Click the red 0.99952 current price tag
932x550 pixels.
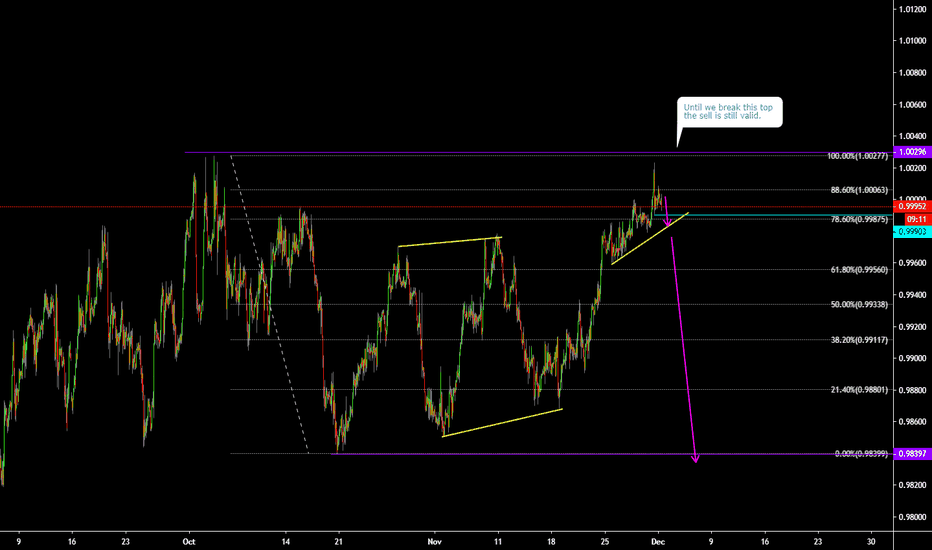[x=911, y=207]
